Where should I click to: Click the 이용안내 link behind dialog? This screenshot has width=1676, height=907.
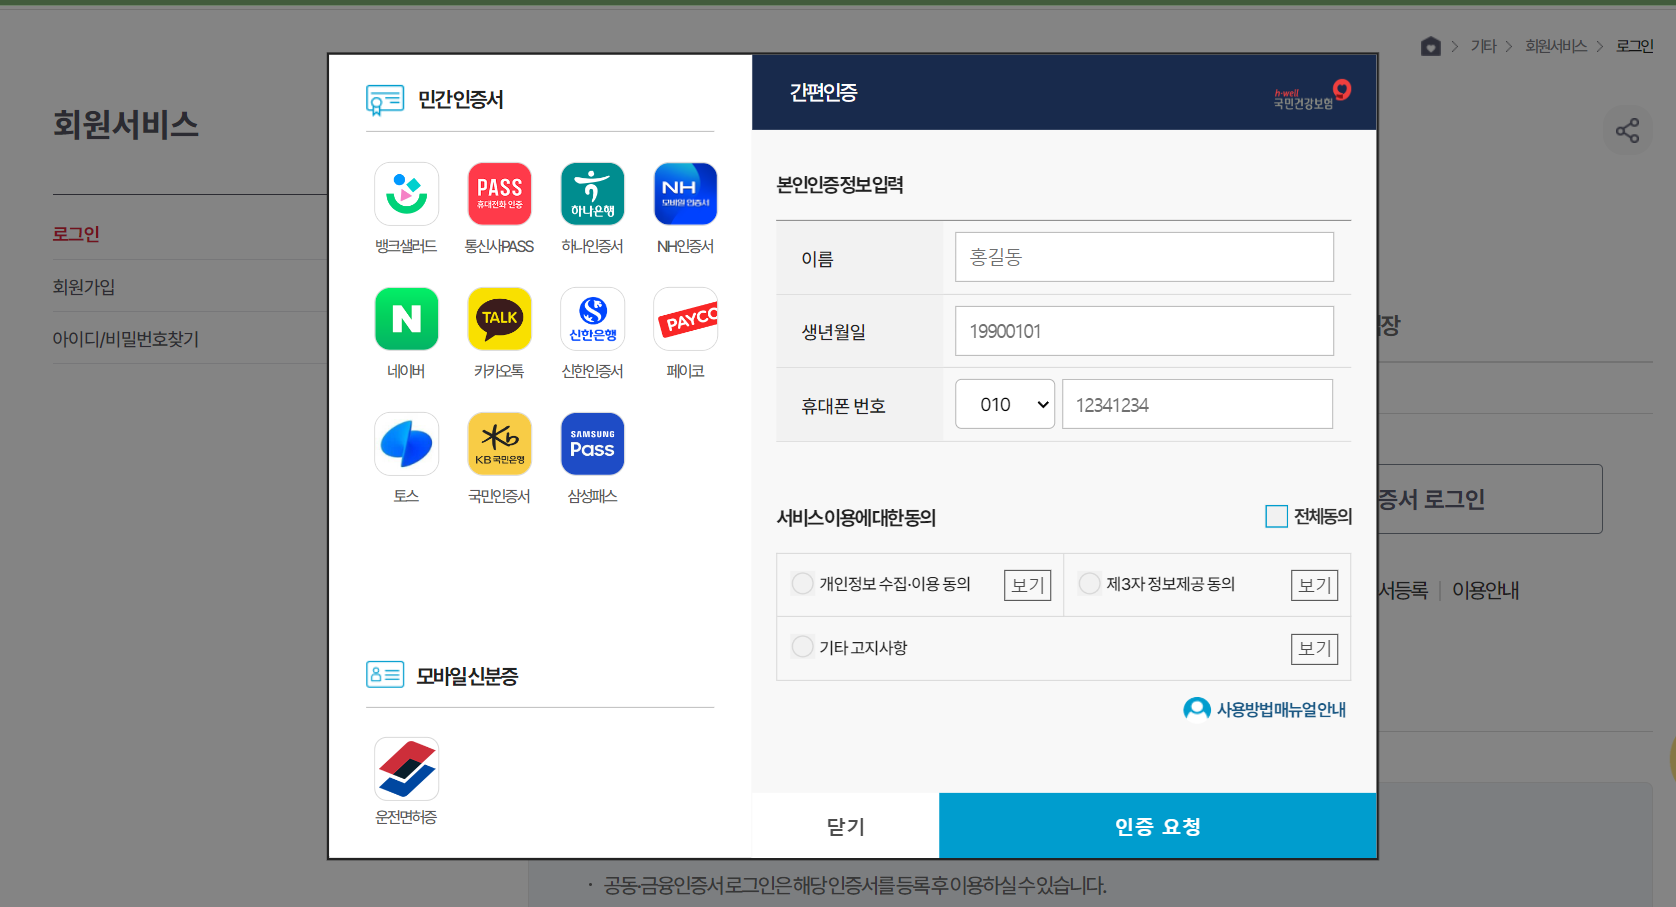[x=1485, y=590]
